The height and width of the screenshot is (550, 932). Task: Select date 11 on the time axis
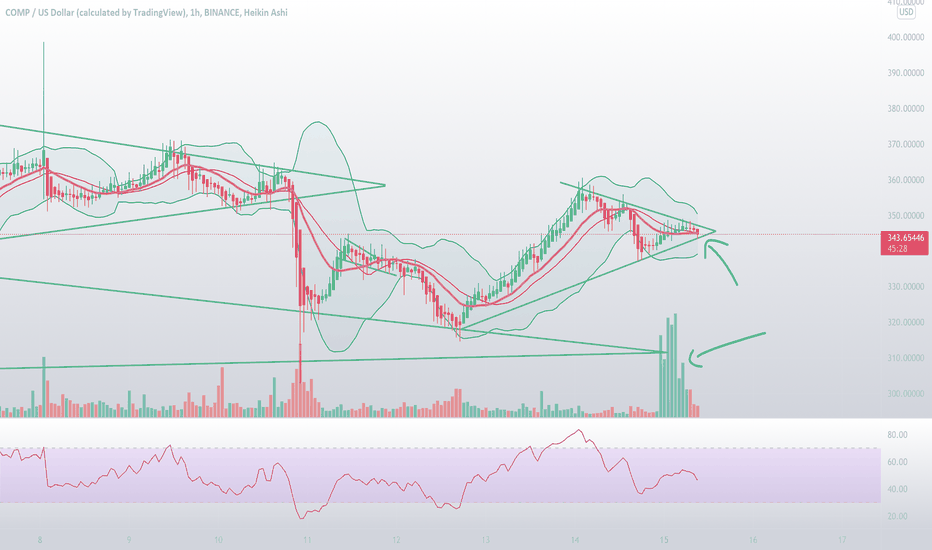307,540
